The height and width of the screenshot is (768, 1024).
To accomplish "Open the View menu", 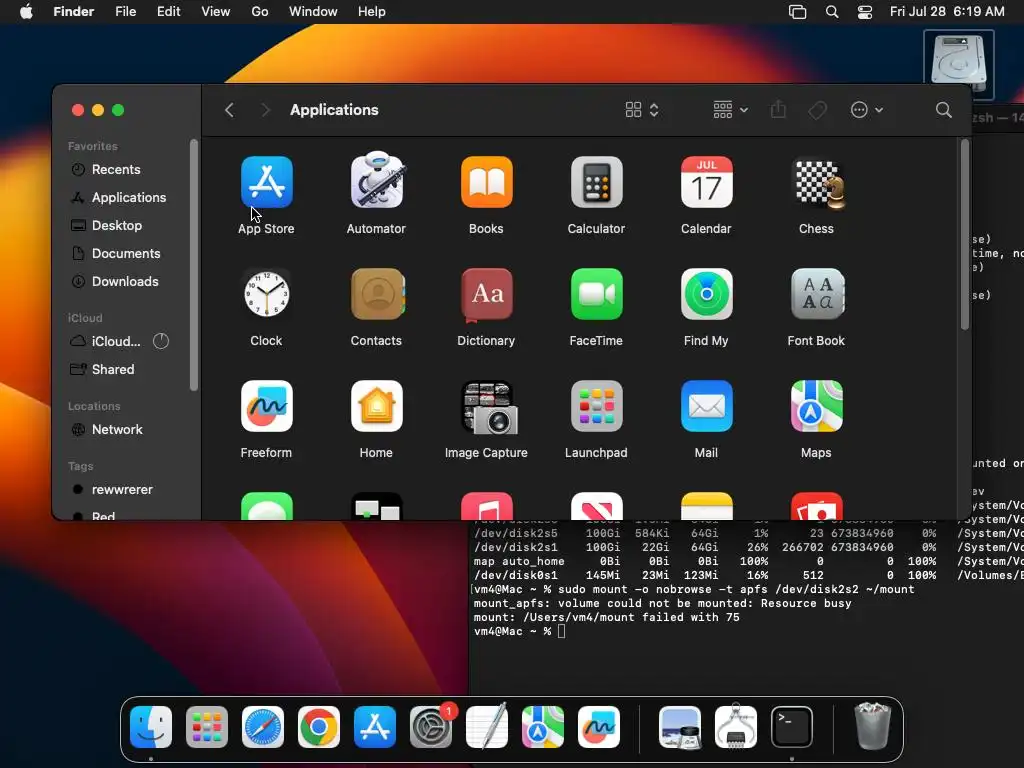I will pyautogui.click(x=216, y=12).
